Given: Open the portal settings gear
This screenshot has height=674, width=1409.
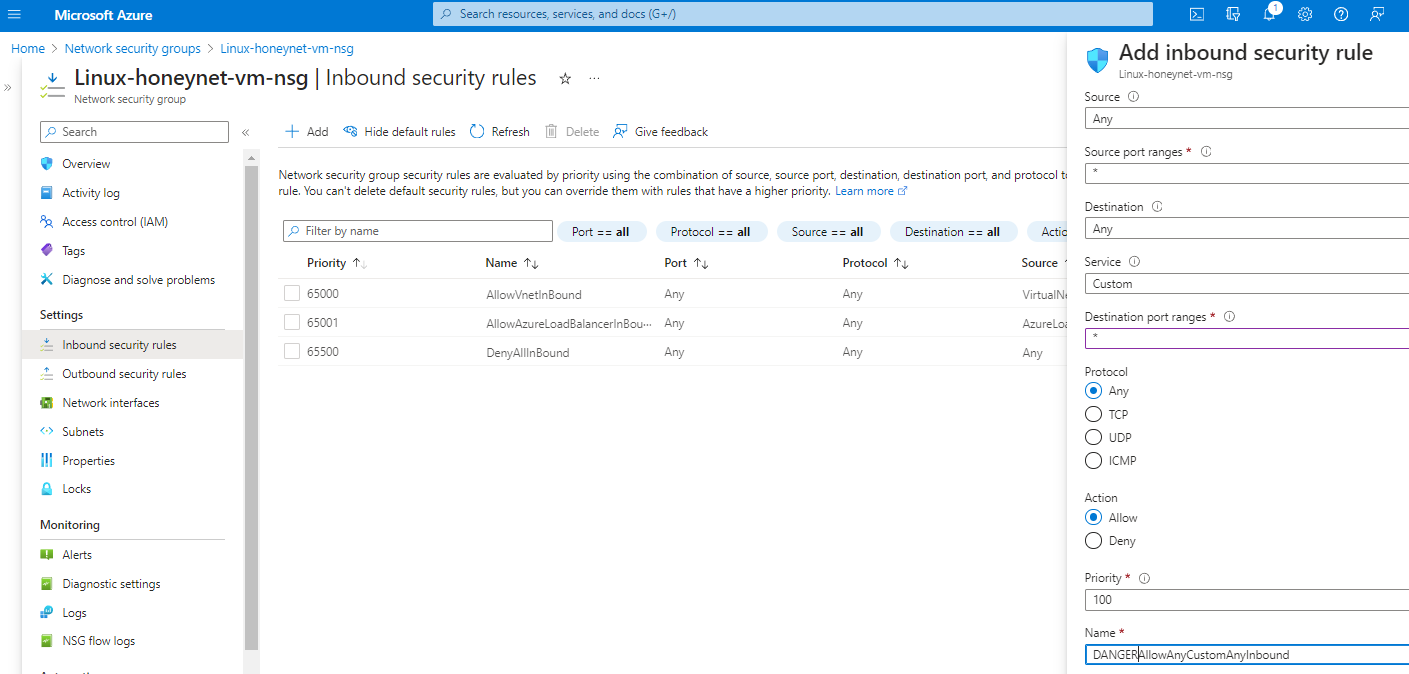Looking at the screenshot, I should [x=1304, y=14].
